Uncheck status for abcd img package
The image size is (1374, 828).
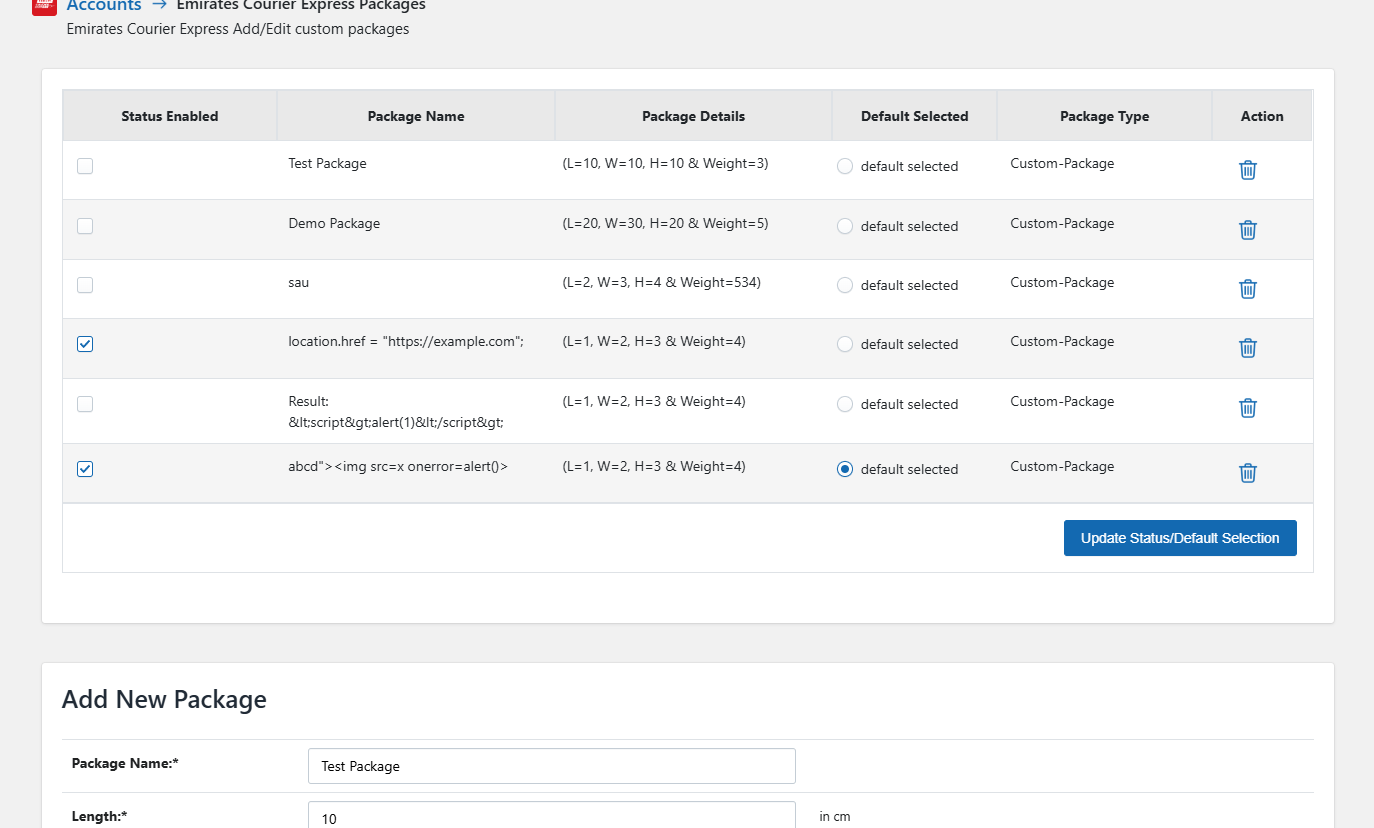pos(85,469)
